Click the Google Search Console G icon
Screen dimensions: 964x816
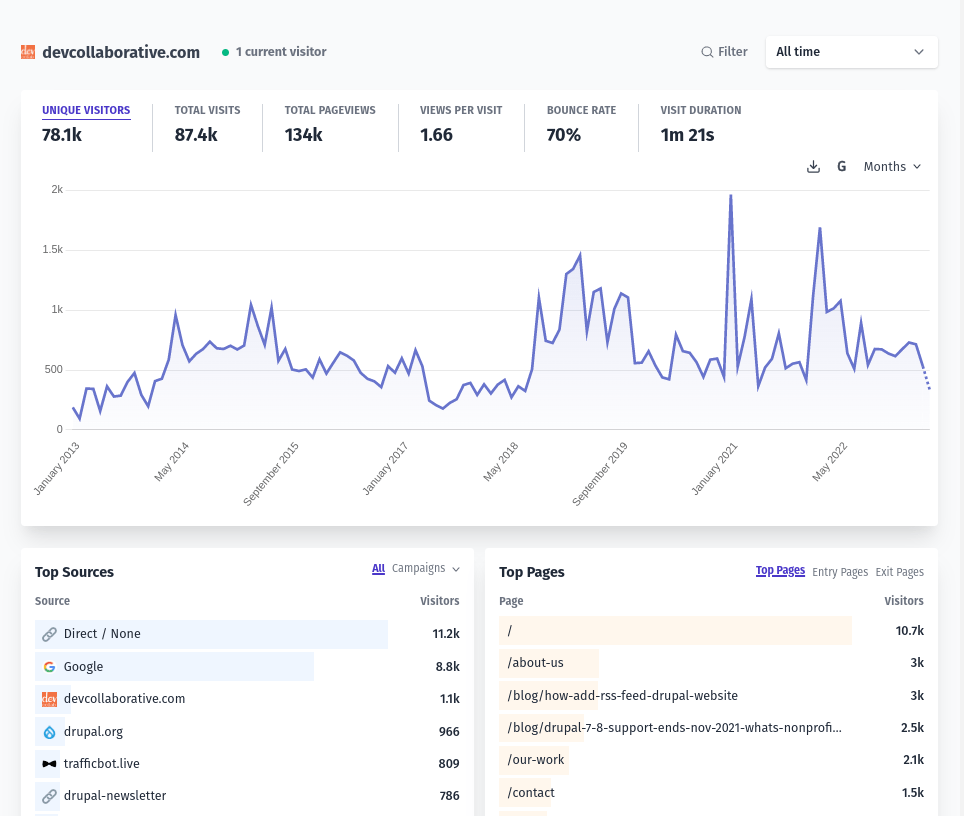coord(842,167)
